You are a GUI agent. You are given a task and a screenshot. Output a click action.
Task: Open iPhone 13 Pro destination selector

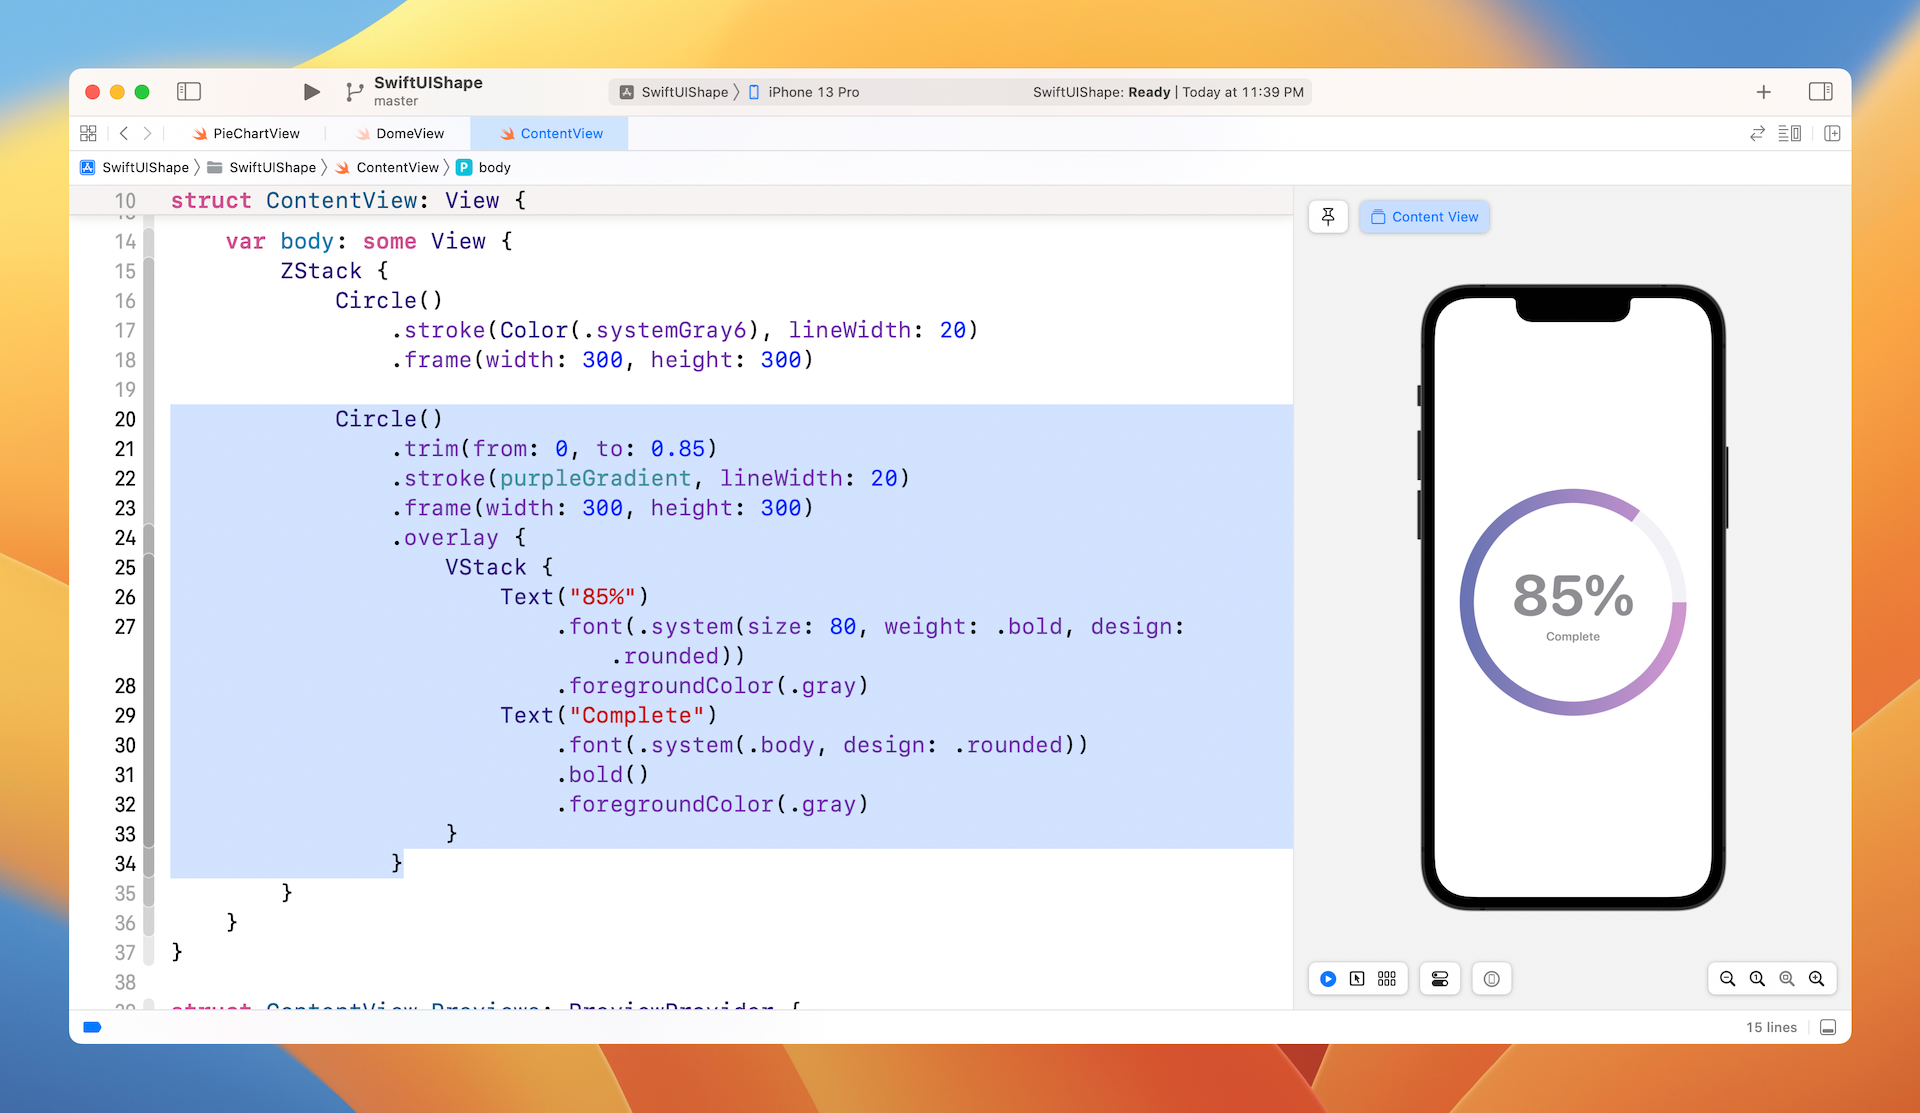pos(812,92)
